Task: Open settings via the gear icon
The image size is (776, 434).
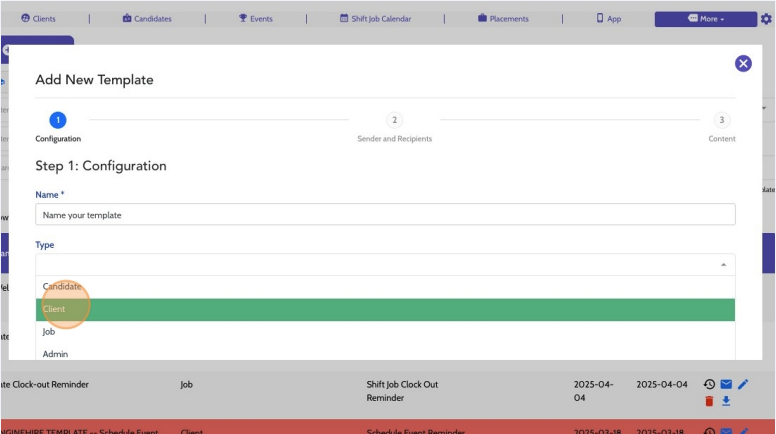Action: point(766,19)
